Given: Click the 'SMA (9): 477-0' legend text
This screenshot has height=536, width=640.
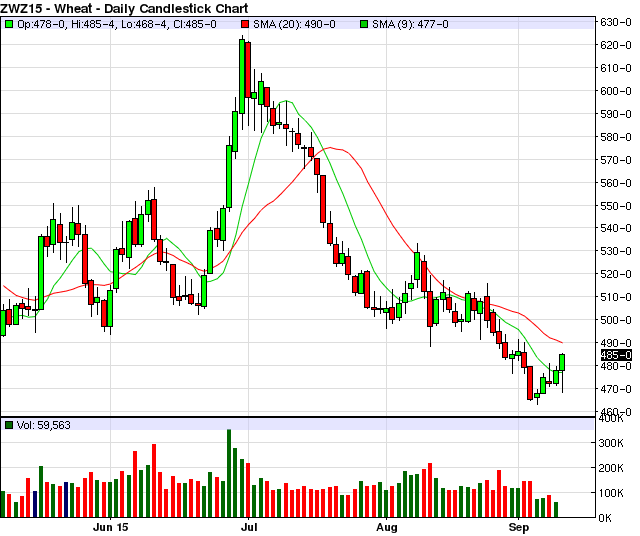Looking at the screenshot, I should click(410, 24).
